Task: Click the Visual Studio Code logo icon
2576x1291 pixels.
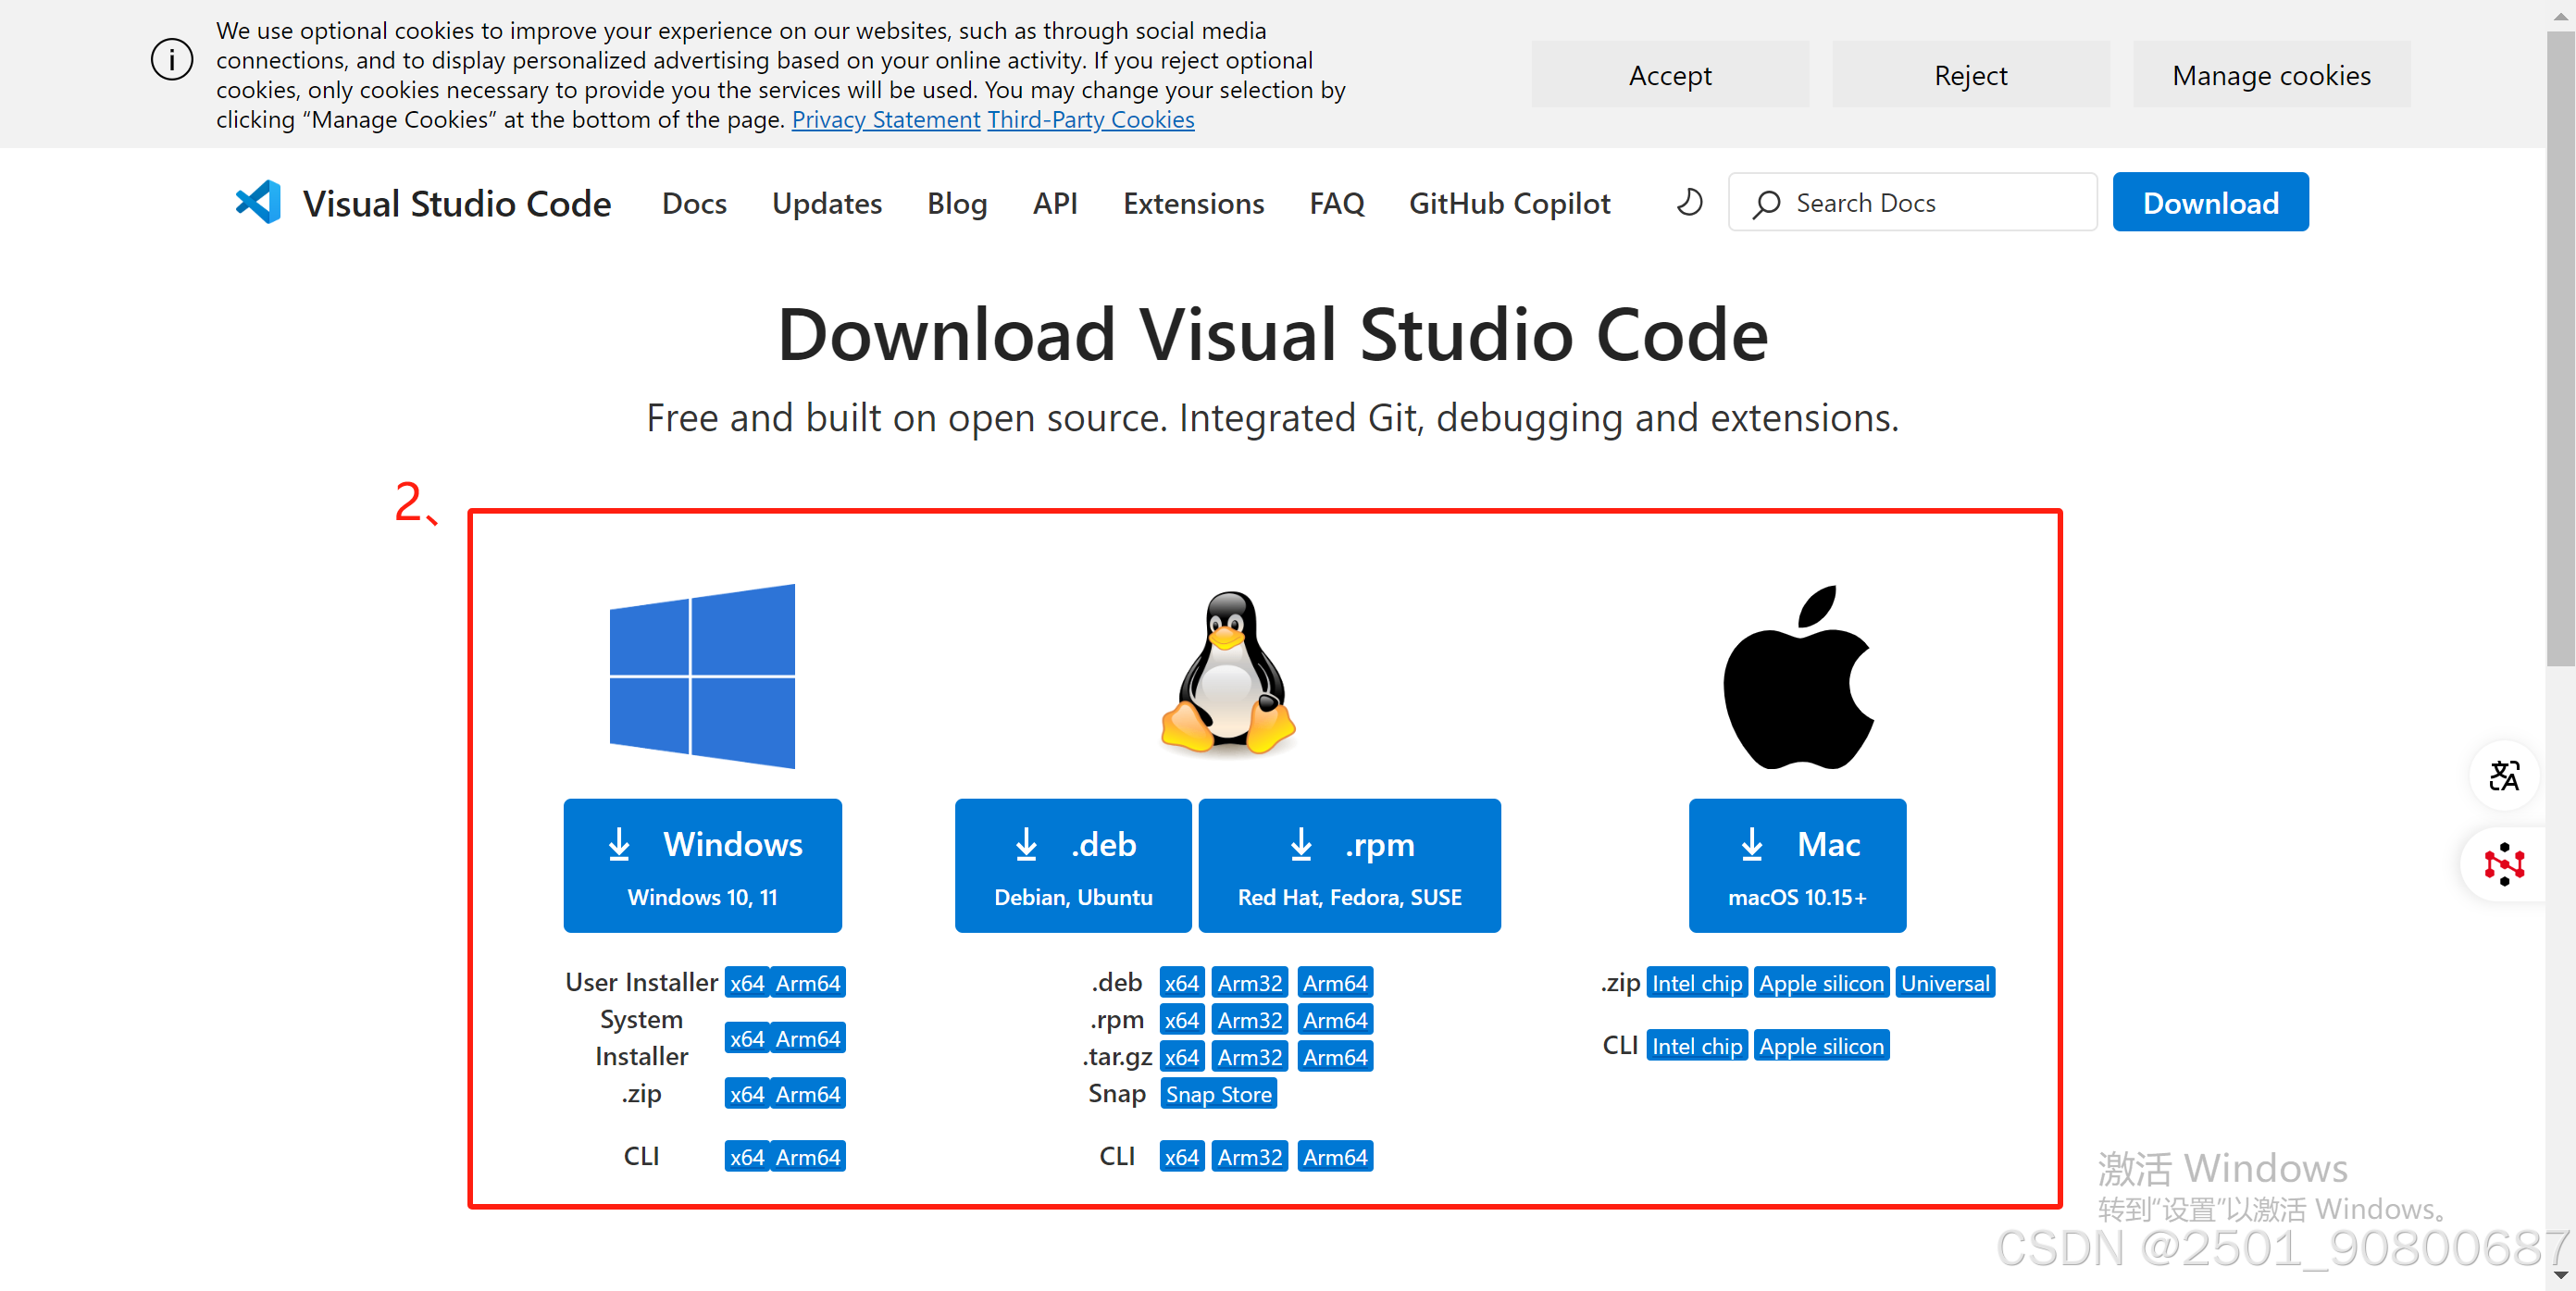Action: coord(258,203)
